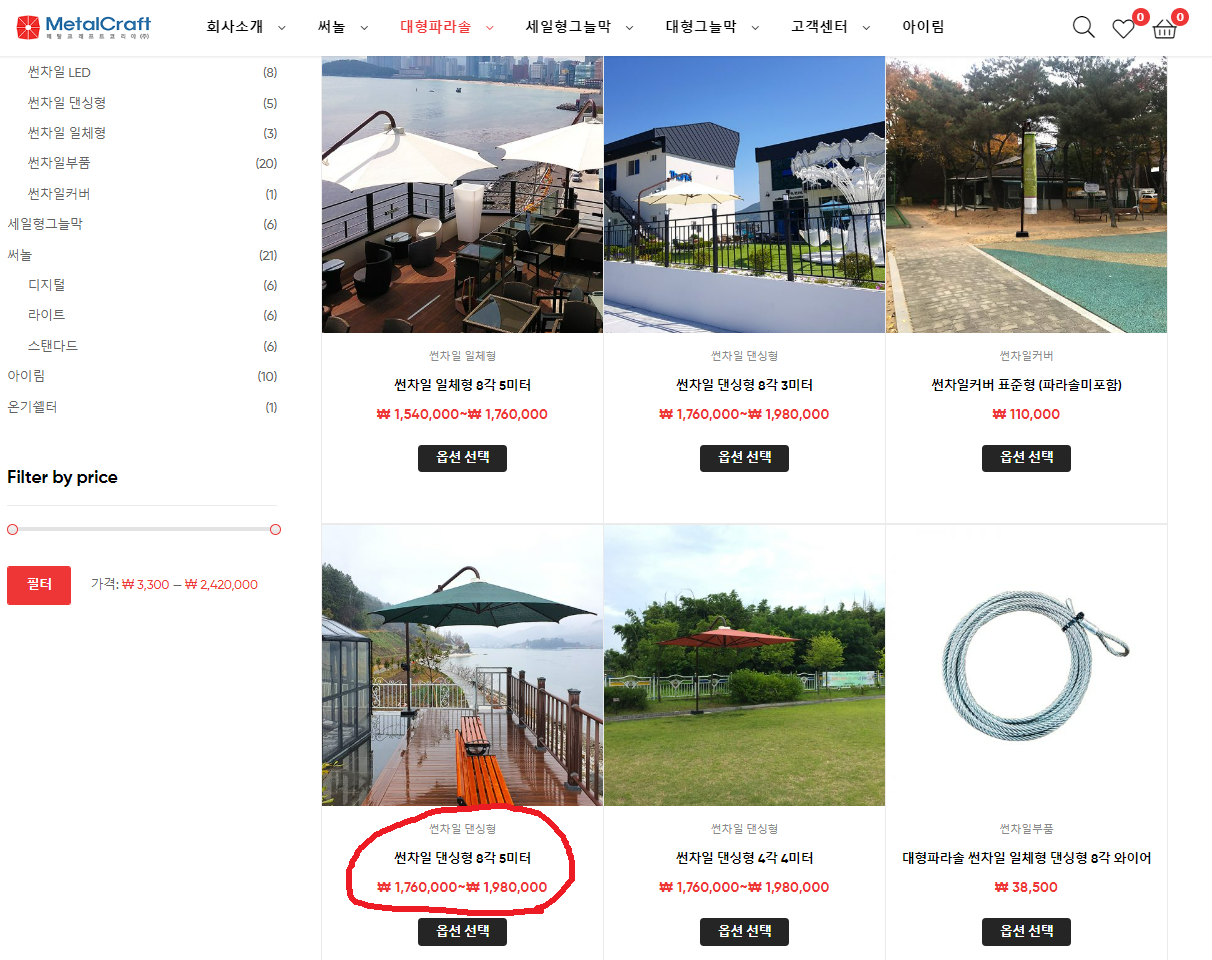Open 썬차일 댄싱형 4각 4미터 product link
This screenshot has width=1212, height=960.
click(x=744, y=858)
